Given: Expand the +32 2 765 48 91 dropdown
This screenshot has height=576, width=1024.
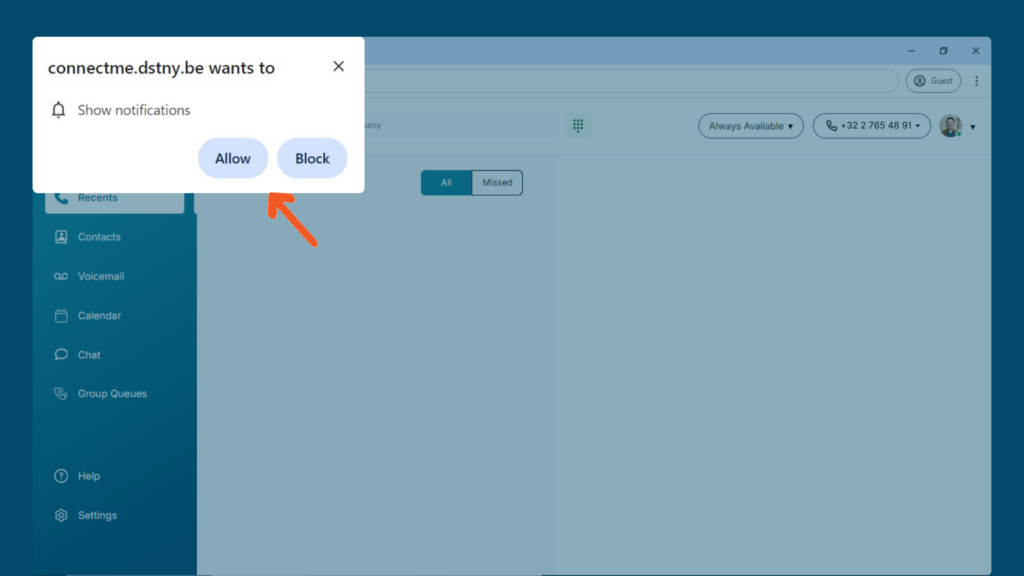Looking at the screenshot, I should point(871,126).
